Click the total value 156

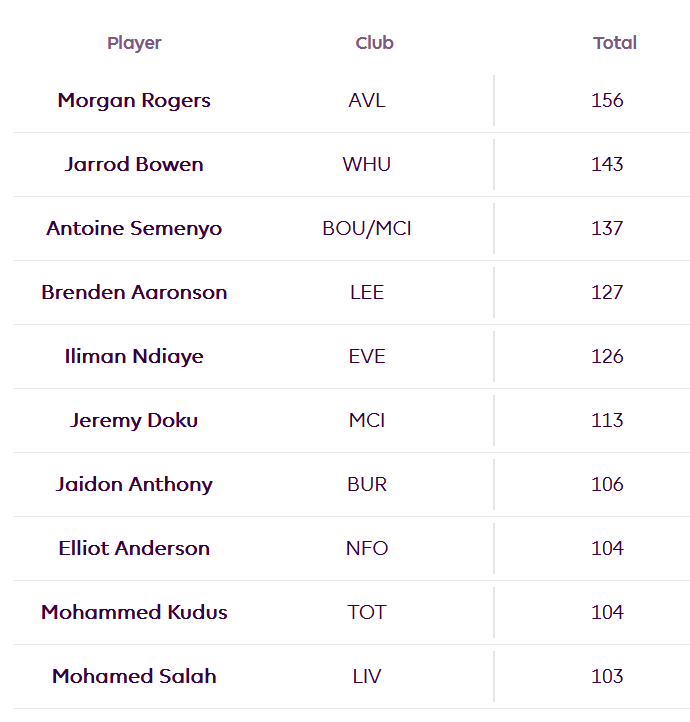click(607, 100)
